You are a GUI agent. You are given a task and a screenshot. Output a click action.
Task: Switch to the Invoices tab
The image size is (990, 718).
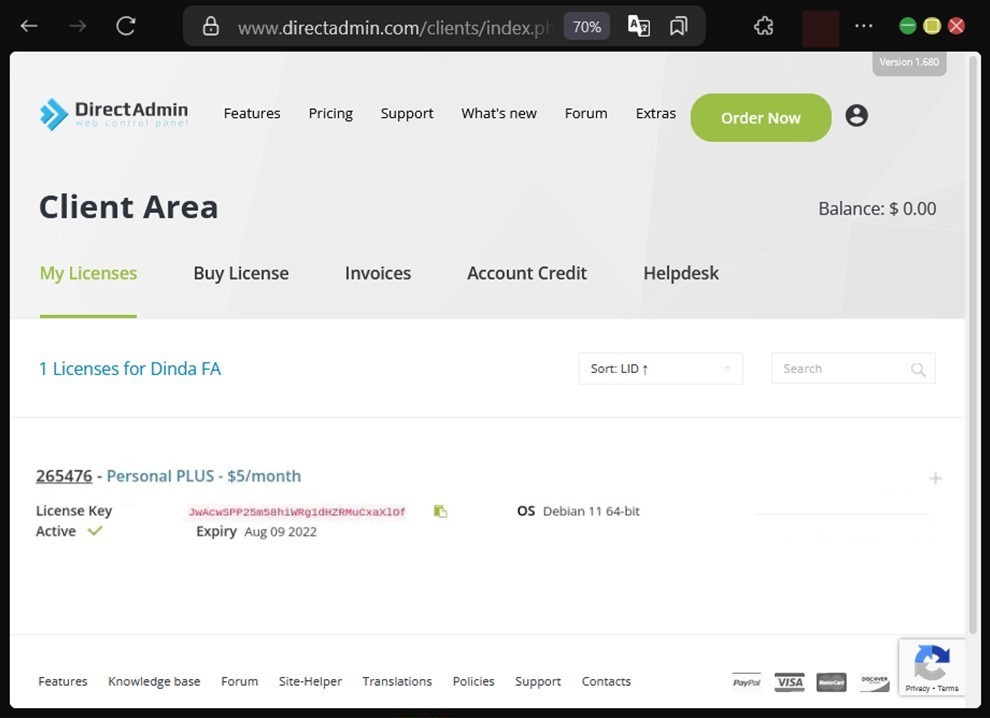click(378, 273)
